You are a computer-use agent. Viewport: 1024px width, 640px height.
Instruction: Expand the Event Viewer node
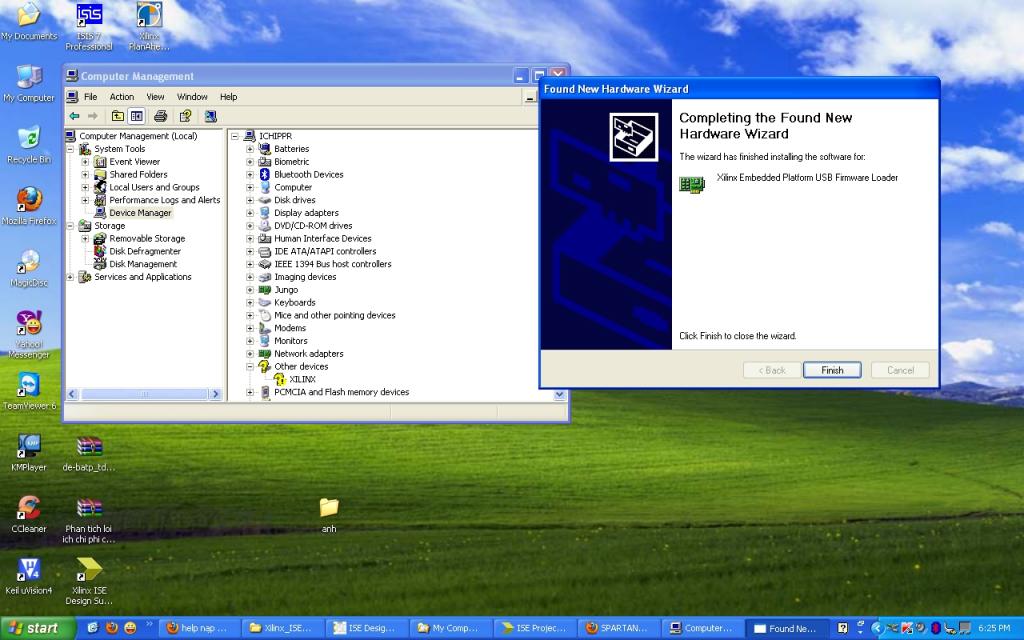85,161
